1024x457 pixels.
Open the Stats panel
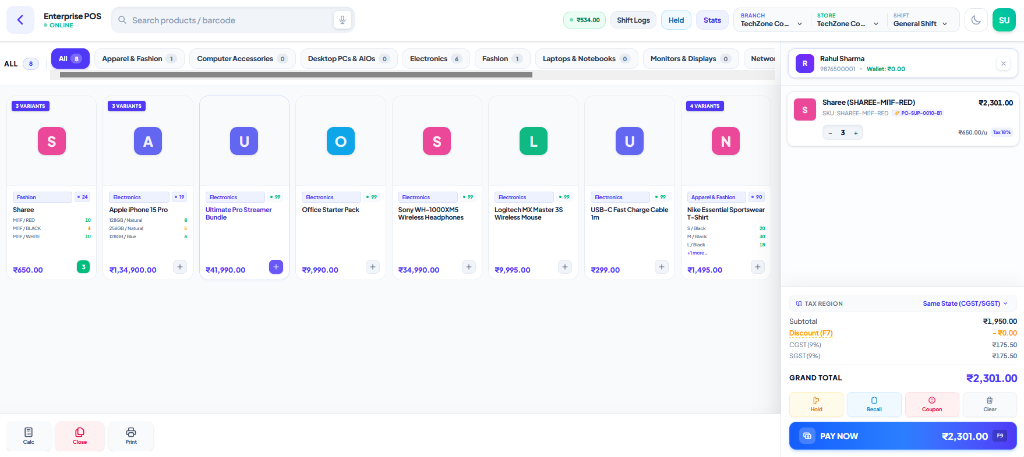tap(712, 20)
